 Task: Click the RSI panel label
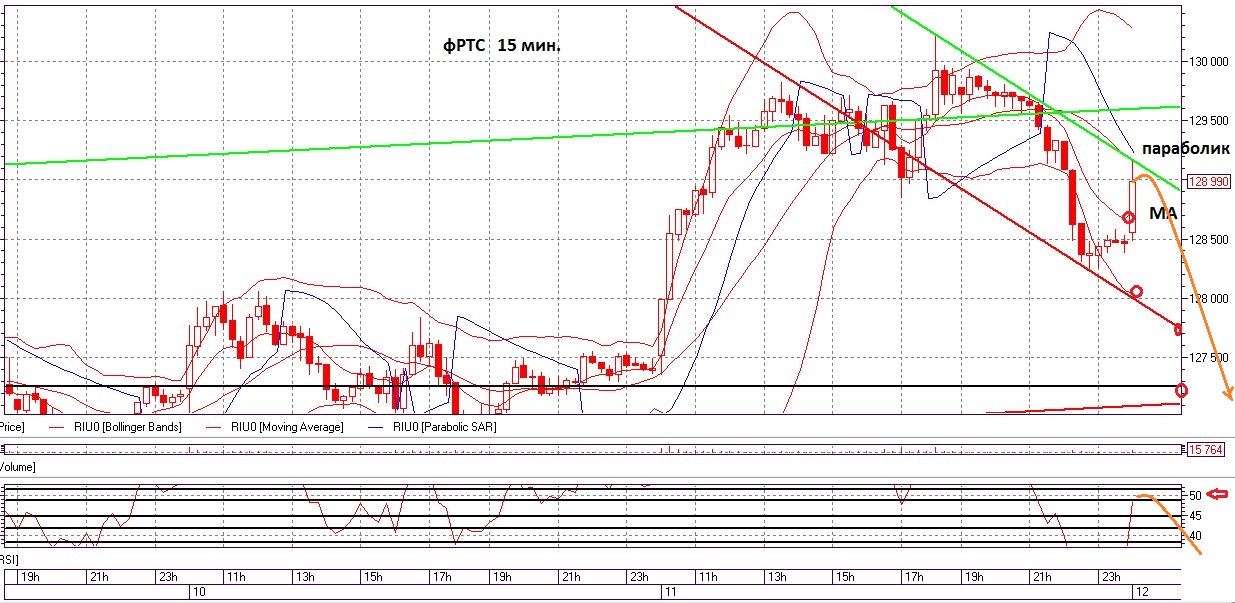click(x=10, y=560)
